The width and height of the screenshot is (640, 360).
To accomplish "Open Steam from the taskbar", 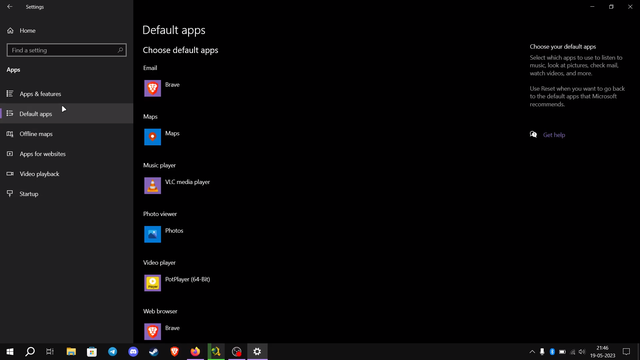I will pyautogui.click(x=154, y=351).
